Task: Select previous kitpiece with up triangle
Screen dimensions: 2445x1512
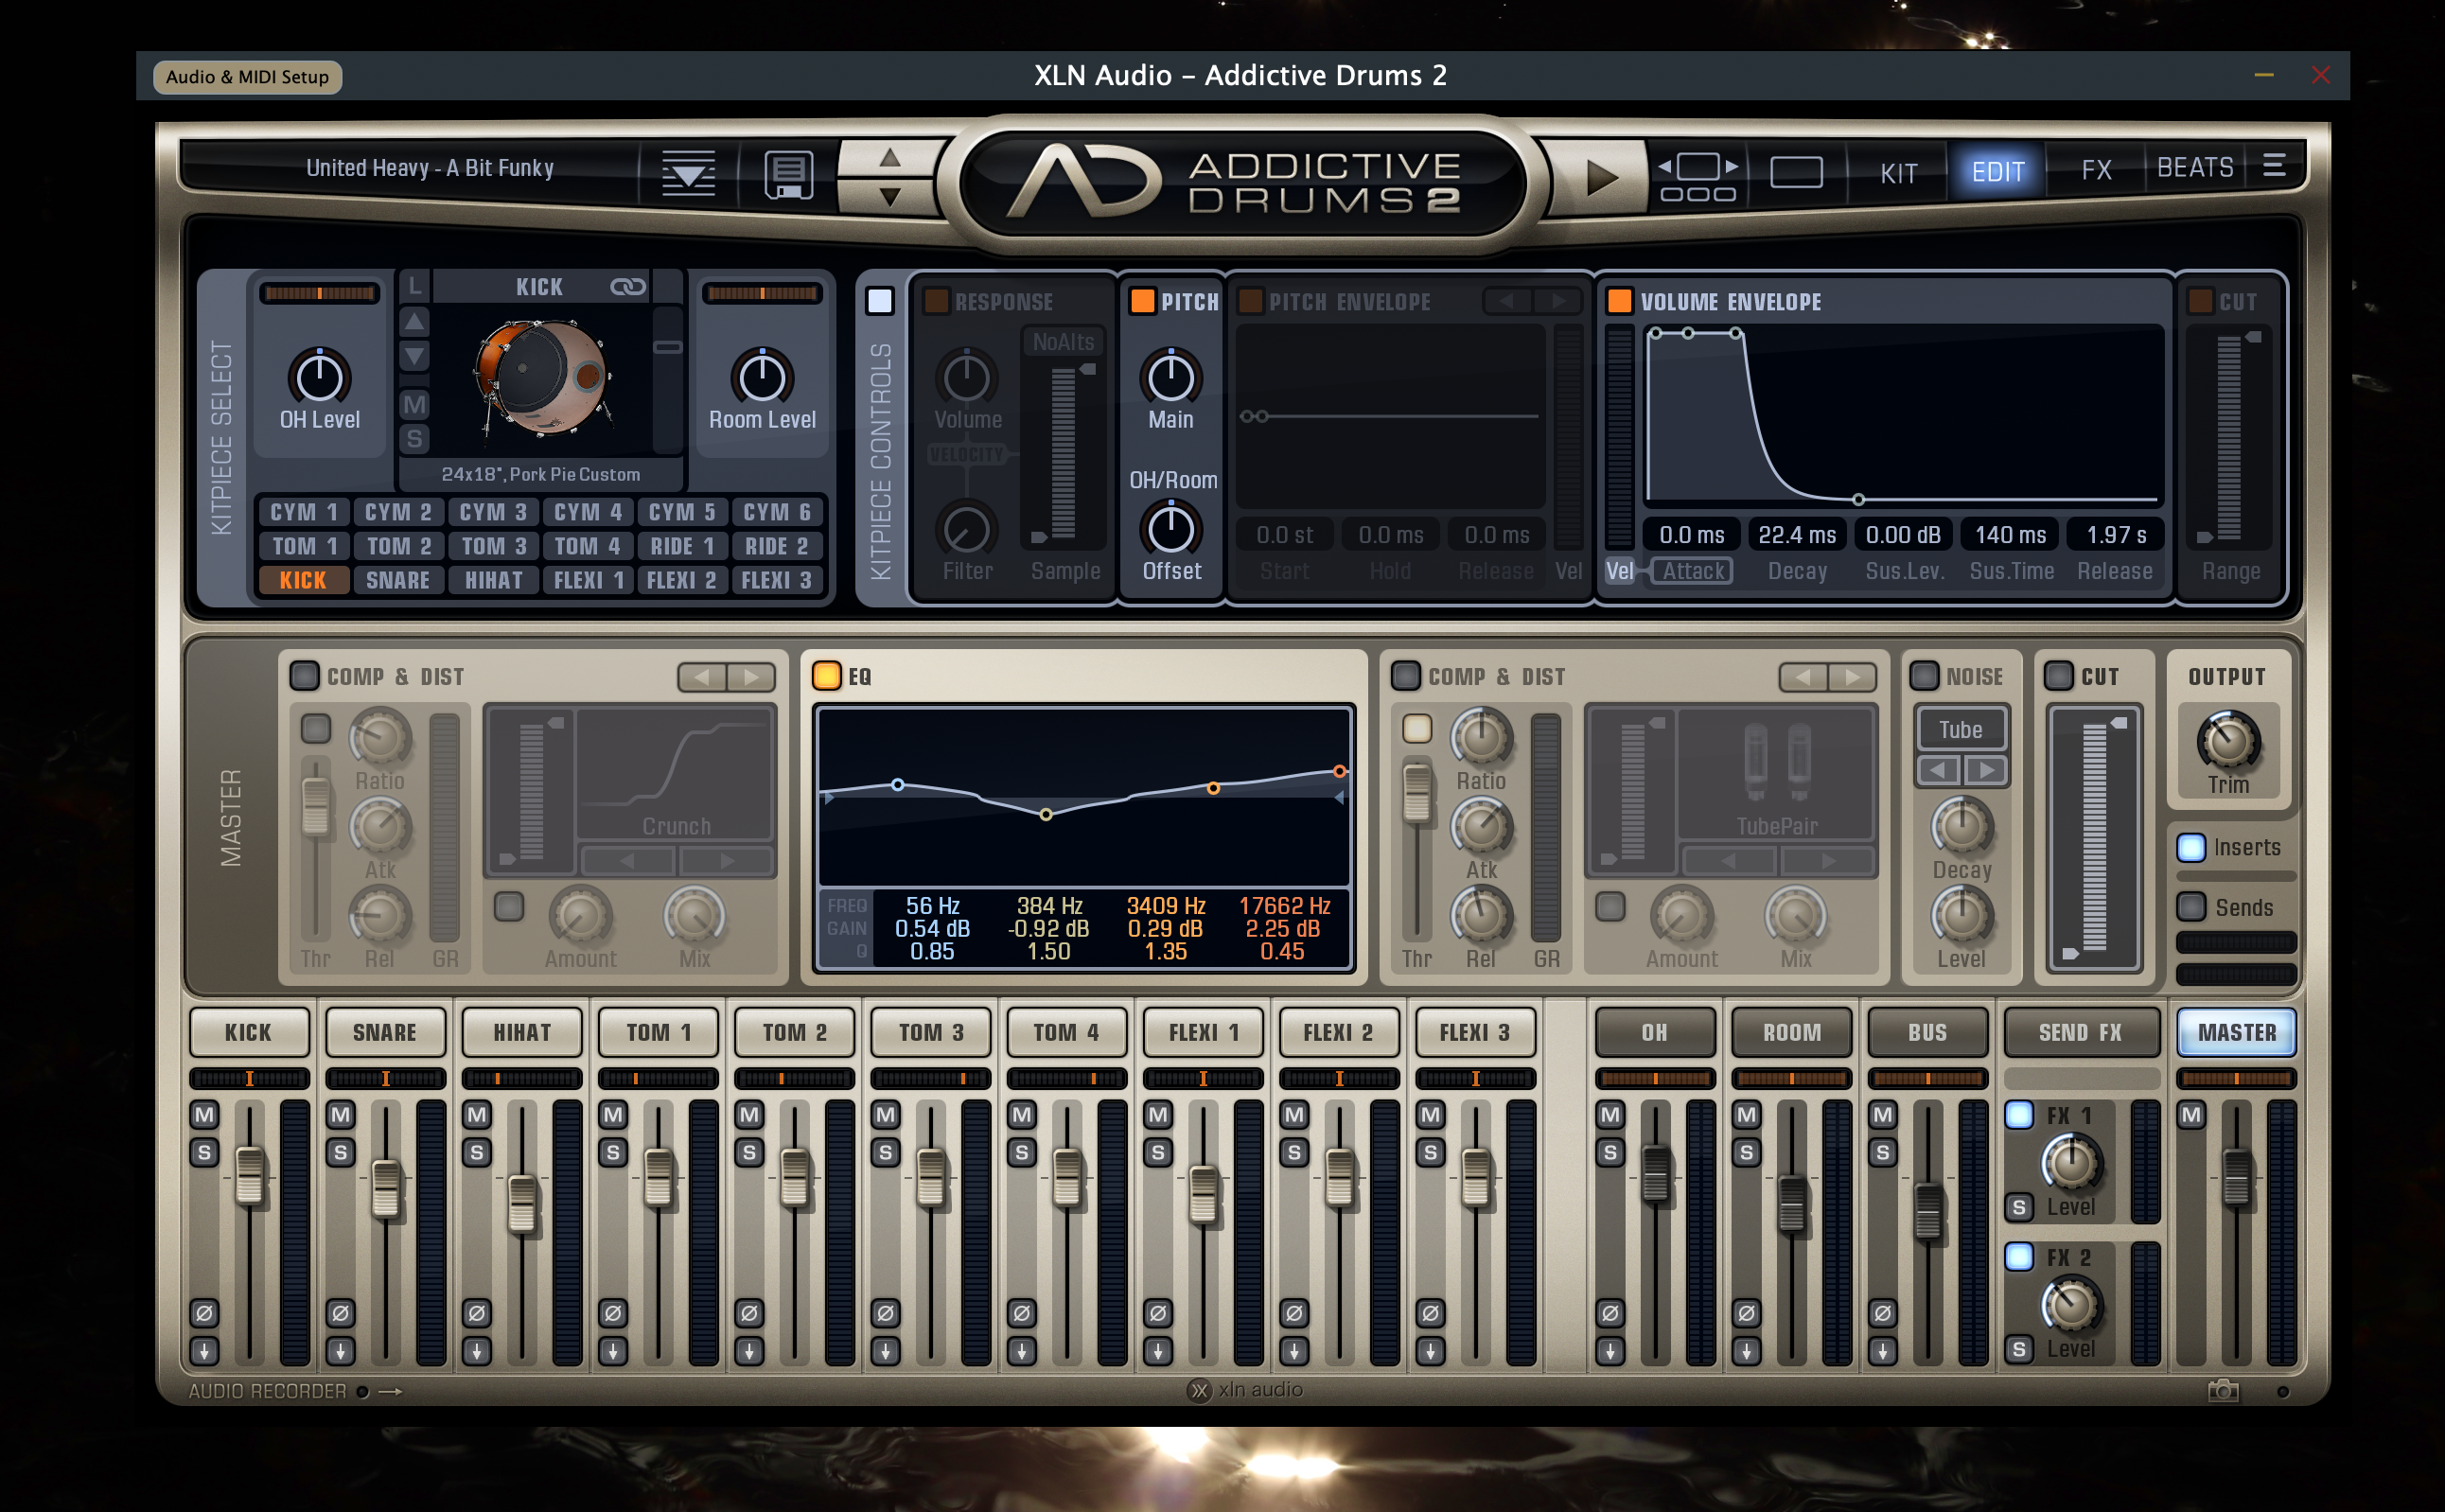Action: 414,321
